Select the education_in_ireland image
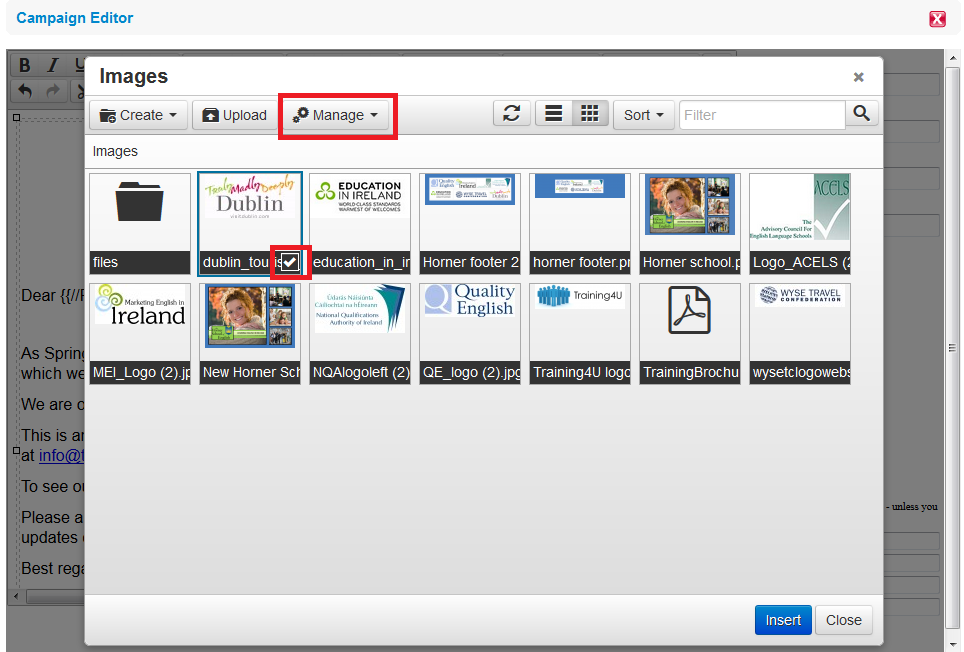Viewport: 964px width, 652px height. 360,224
